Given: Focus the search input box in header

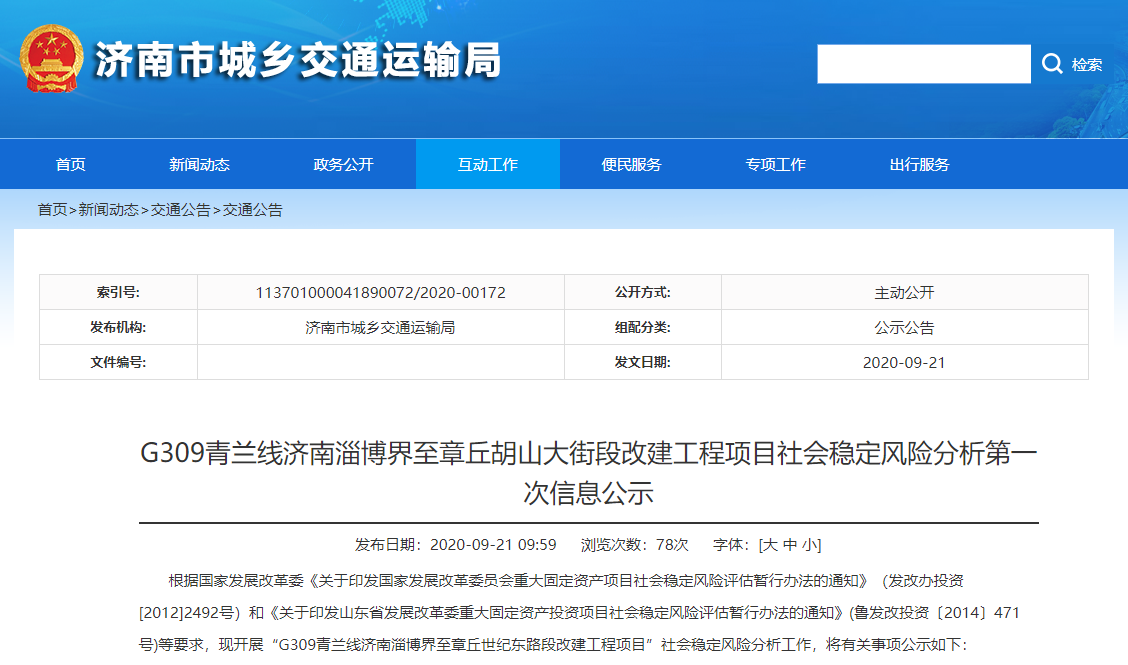Looking at the screenshot, I should (923, 64).
